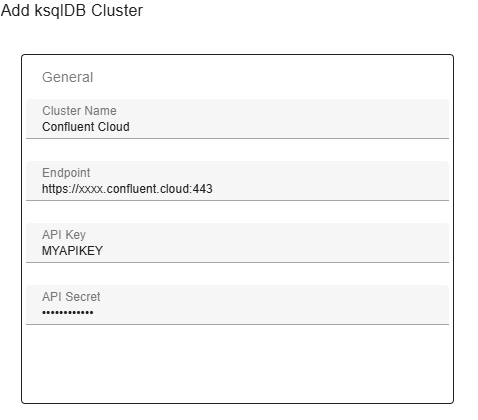Click the Add ksqlDB Cluster heading
Image resolution: width=478 pixels, height=420 pixels.
pyautogui.click(x=72, y=10)
